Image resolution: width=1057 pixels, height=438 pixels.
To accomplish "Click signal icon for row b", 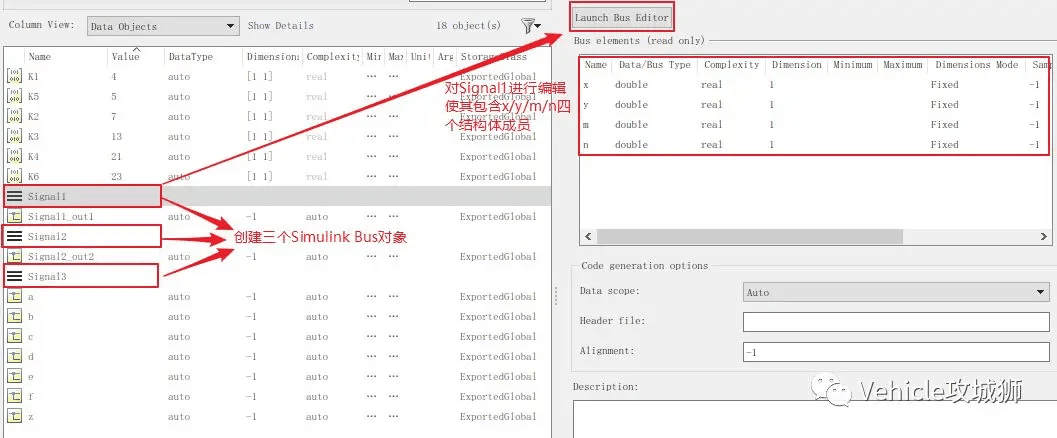I will point(14,316).
